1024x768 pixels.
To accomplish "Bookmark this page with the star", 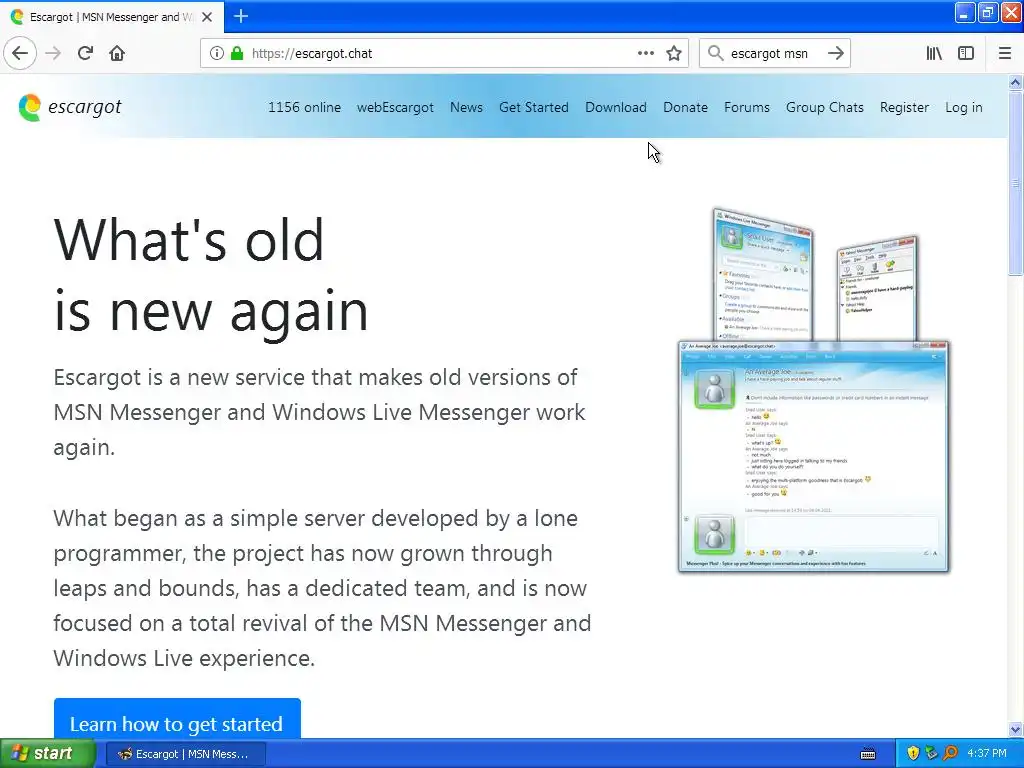I will 674,54.
